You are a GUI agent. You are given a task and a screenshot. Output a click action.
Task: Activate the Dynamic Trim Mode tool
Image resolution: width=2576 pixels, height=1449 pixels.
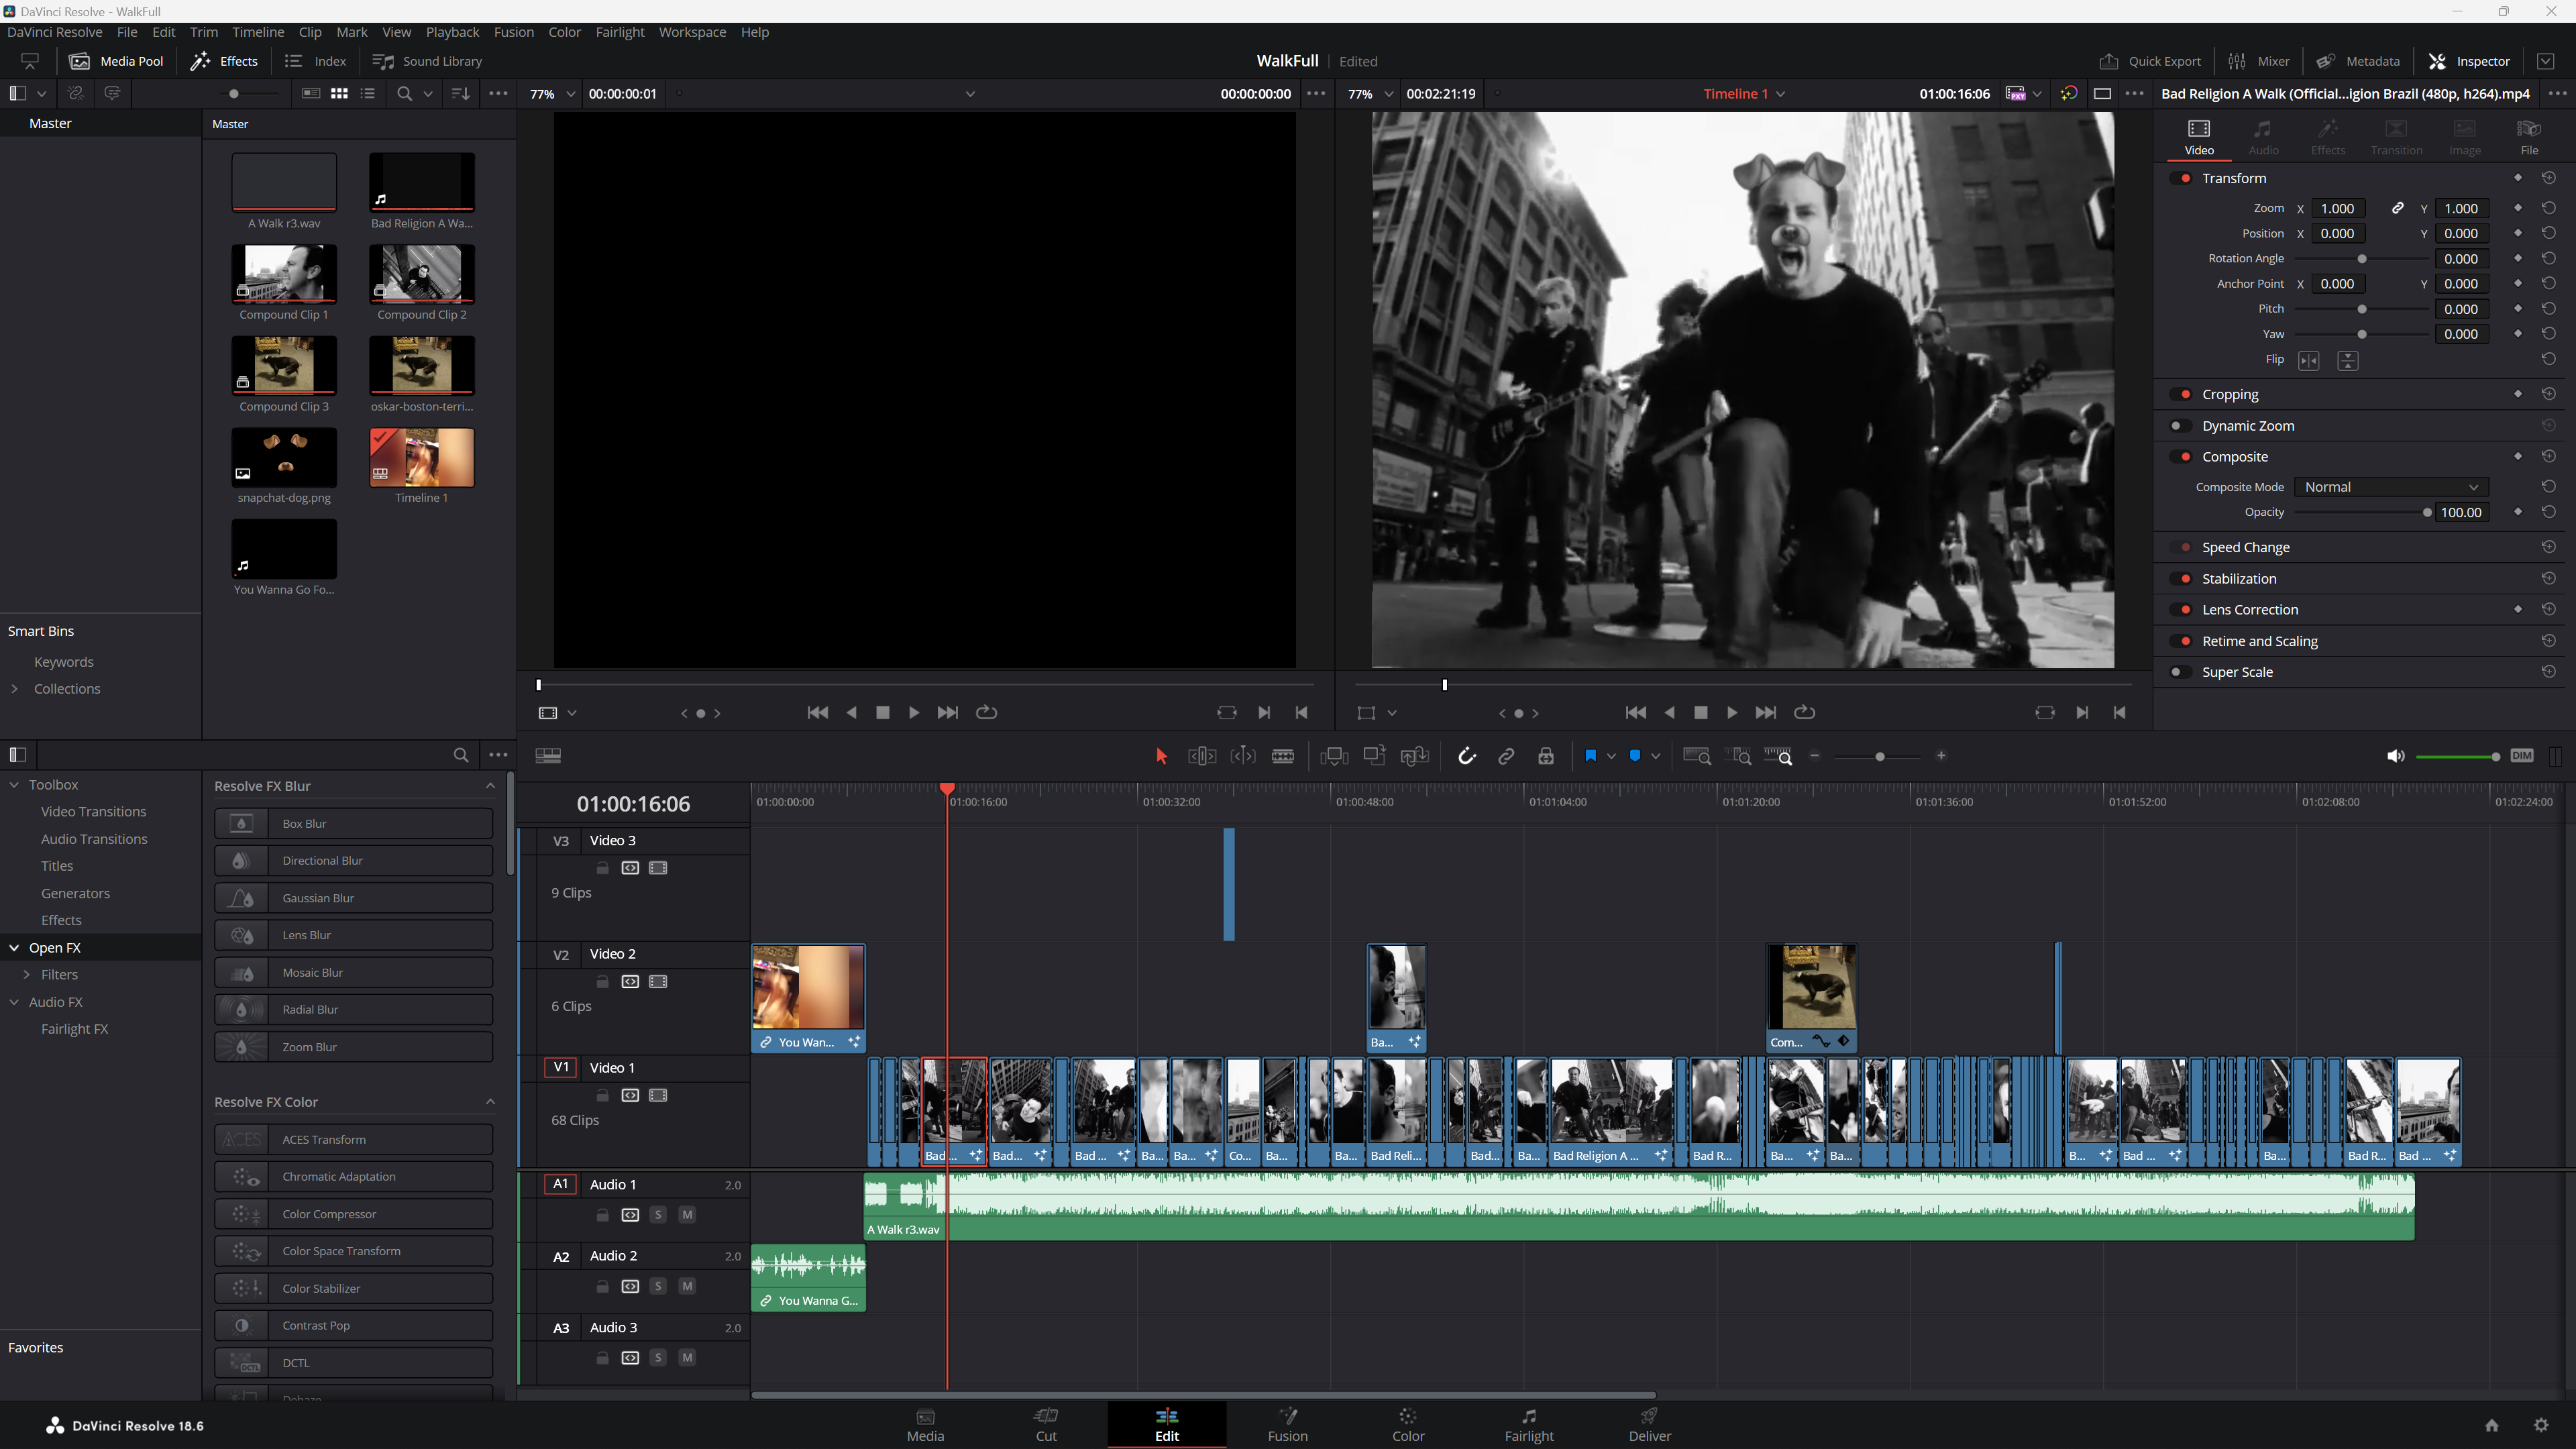coord(1243,756)
